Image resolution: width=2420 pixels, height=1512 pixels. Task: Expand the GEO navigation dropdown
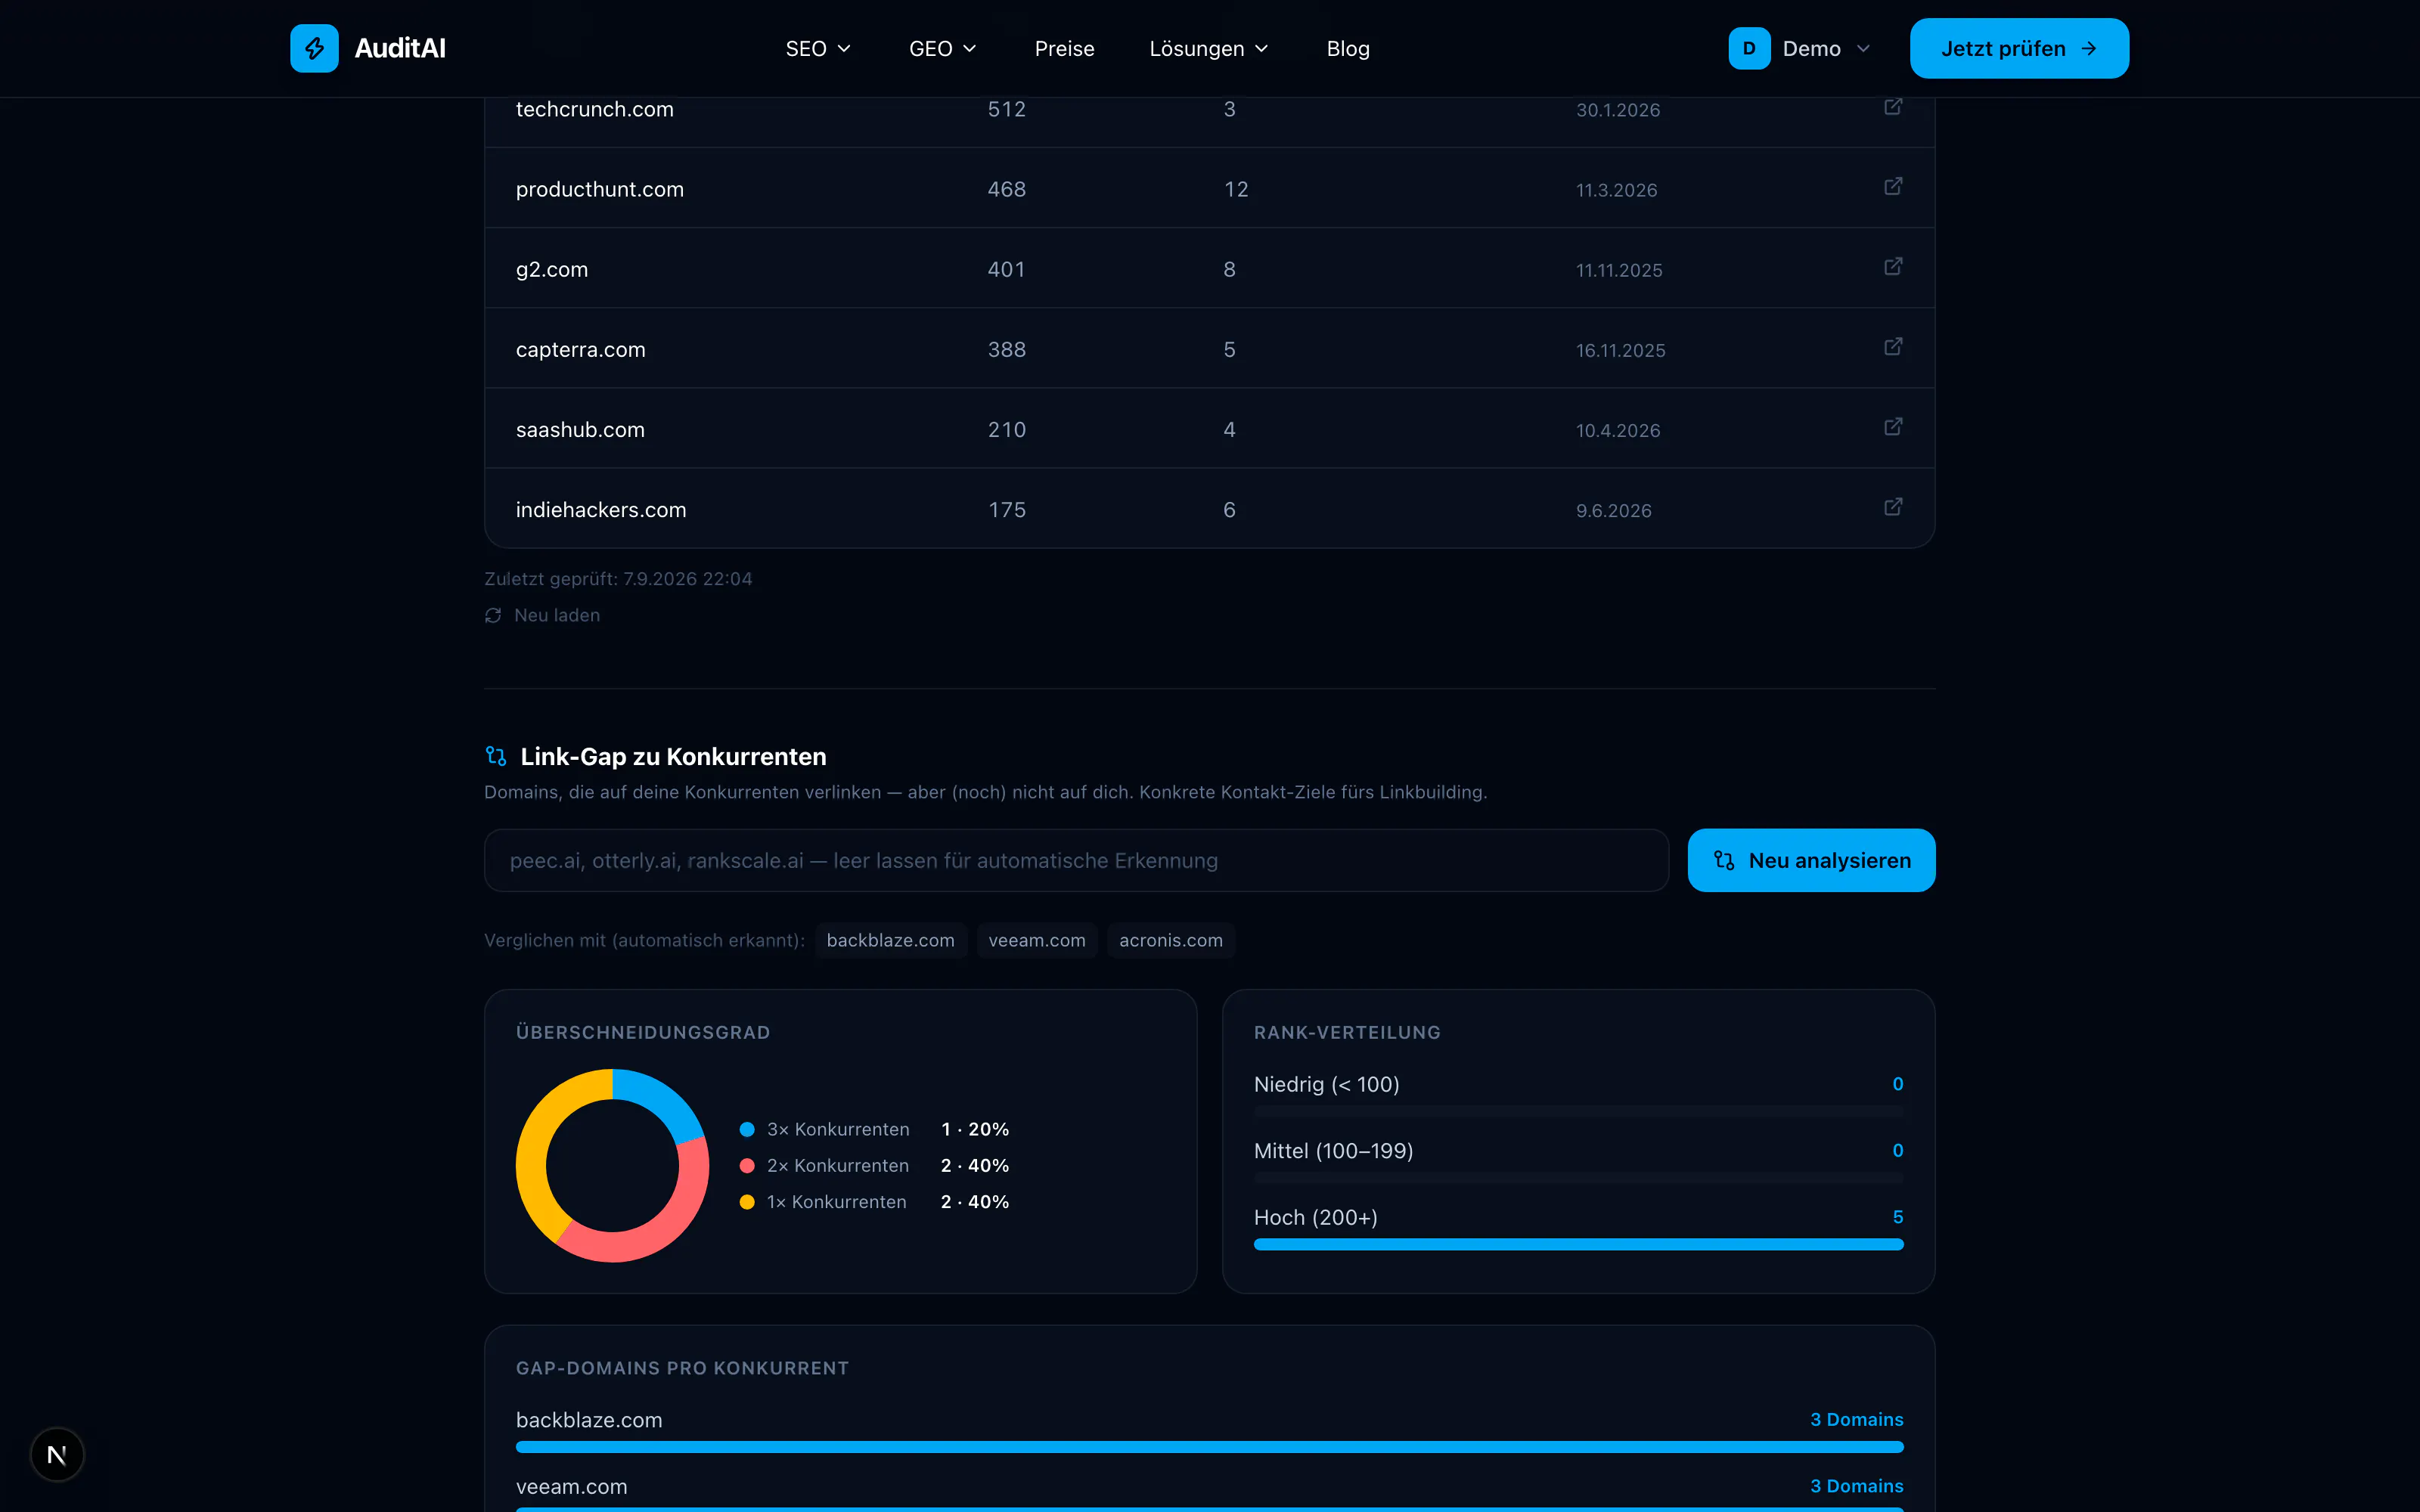(x=942, y=48)
